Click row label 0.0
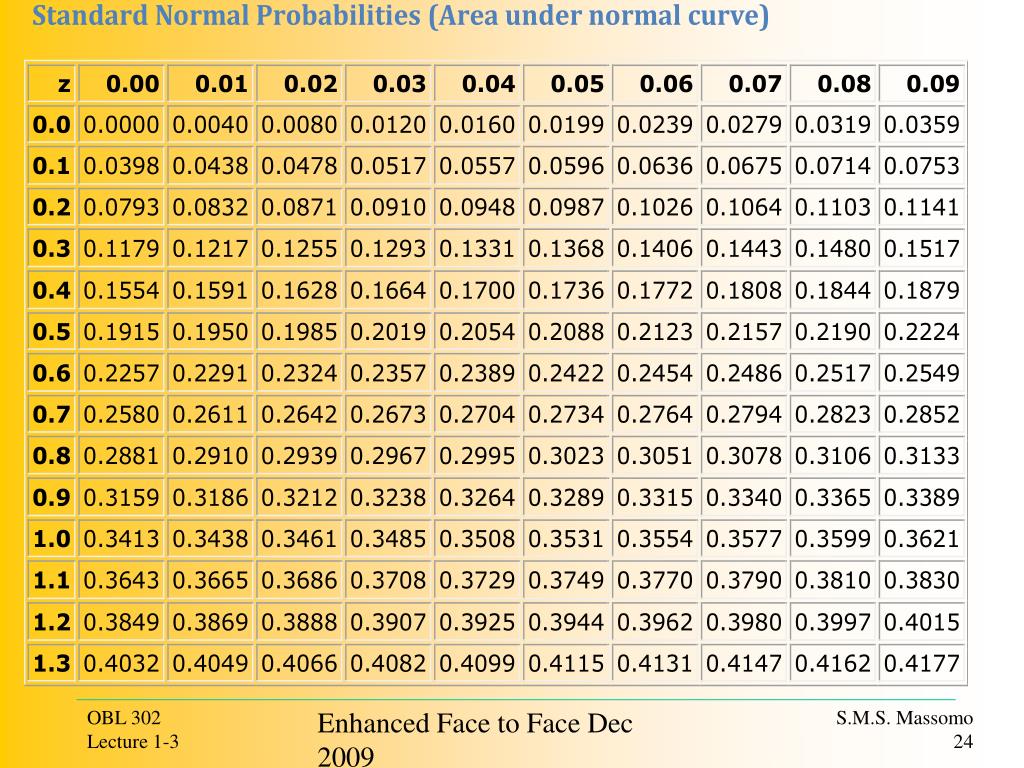The width and height of the screenshot is (1024, 768). point(52,125)
